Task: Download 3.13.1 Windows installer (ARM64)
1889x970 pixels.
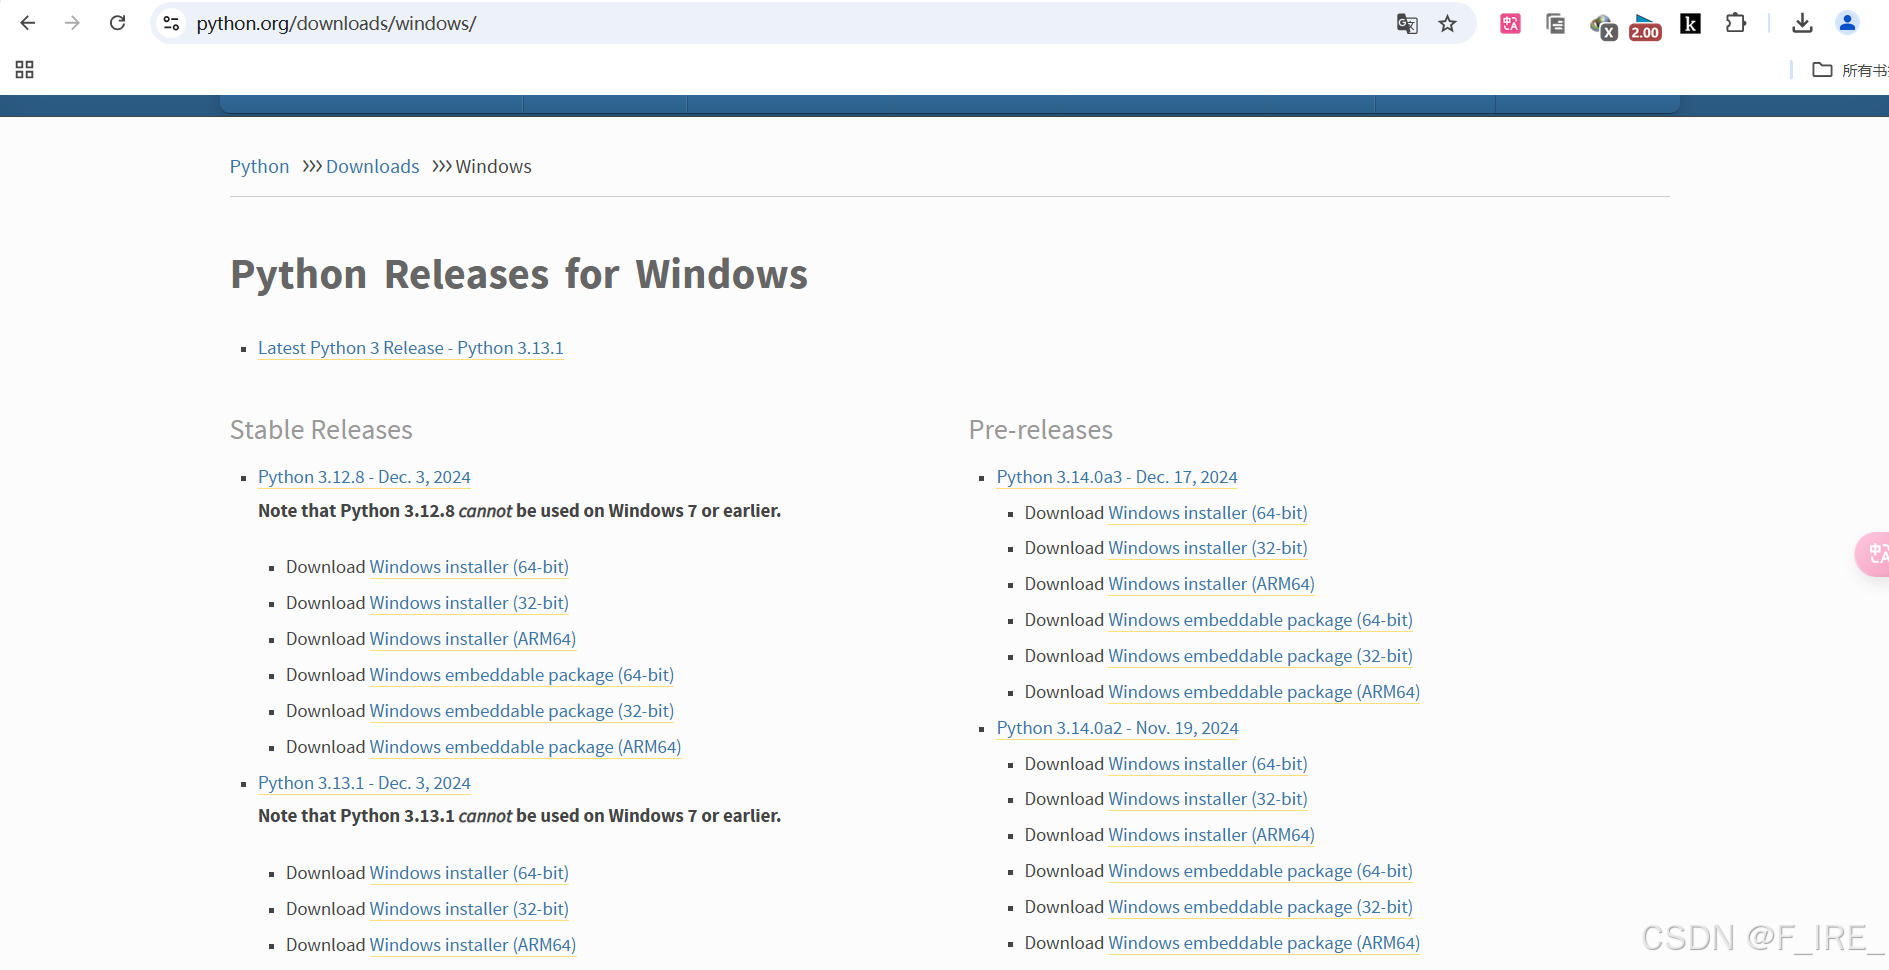Action: [x=473, y=945]
